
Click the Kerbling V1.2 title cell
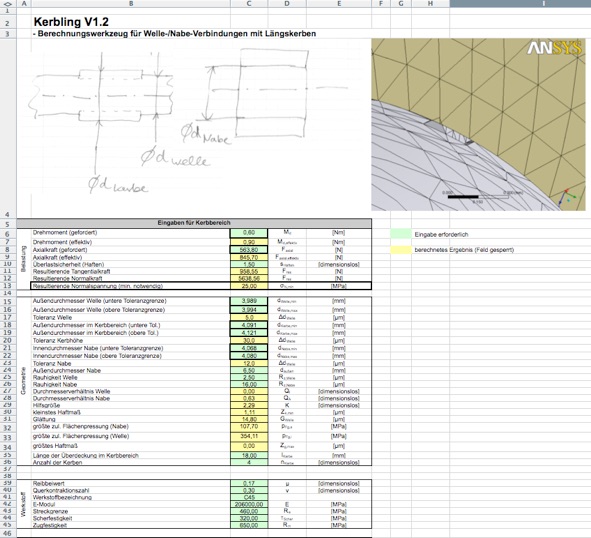(71, 22)
